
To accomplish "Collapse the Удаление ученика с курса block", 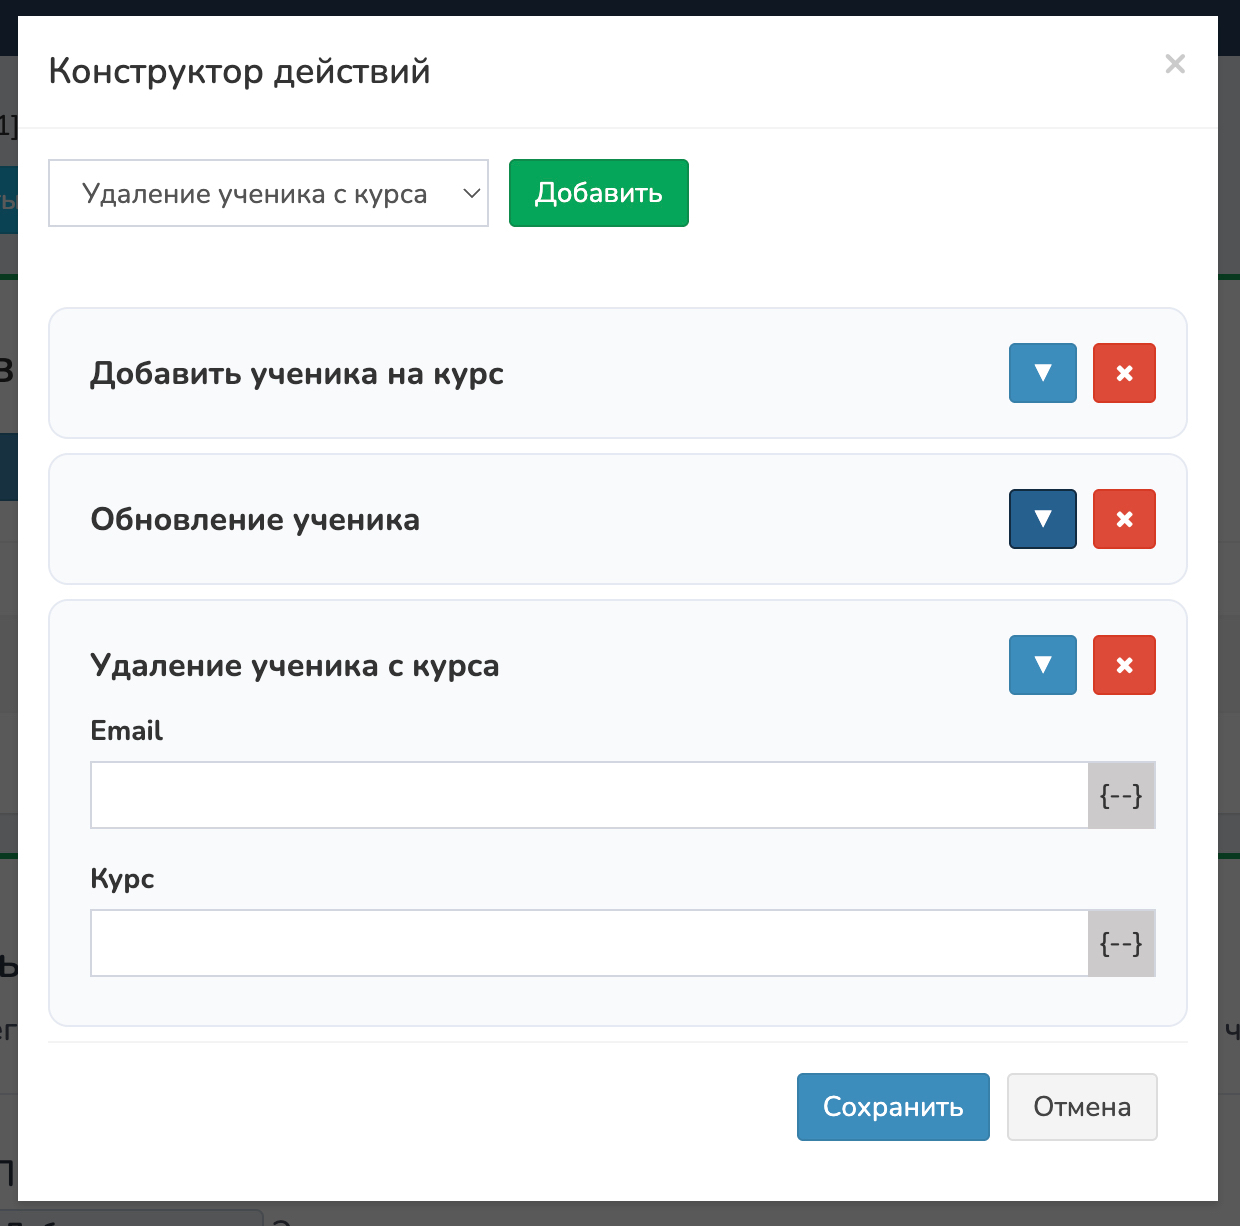I will coord(1042,665).
